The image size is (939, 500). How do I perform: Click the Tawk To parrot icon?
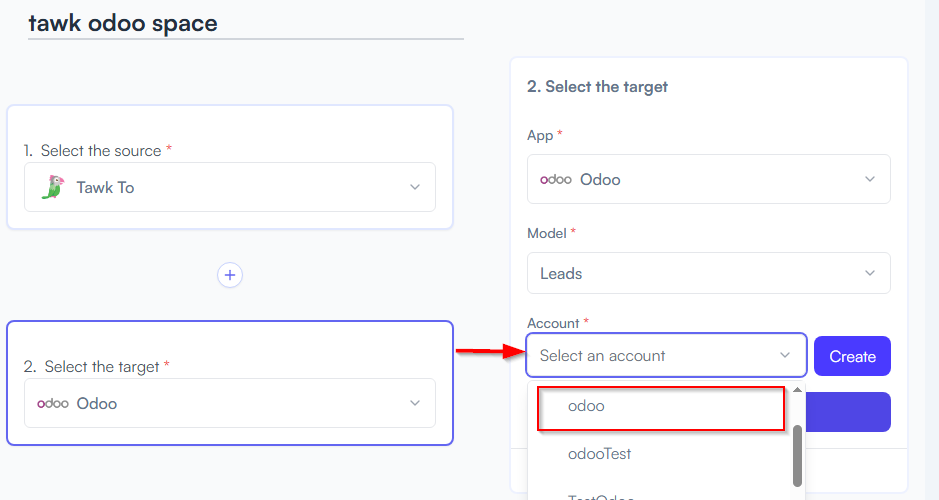53,187
